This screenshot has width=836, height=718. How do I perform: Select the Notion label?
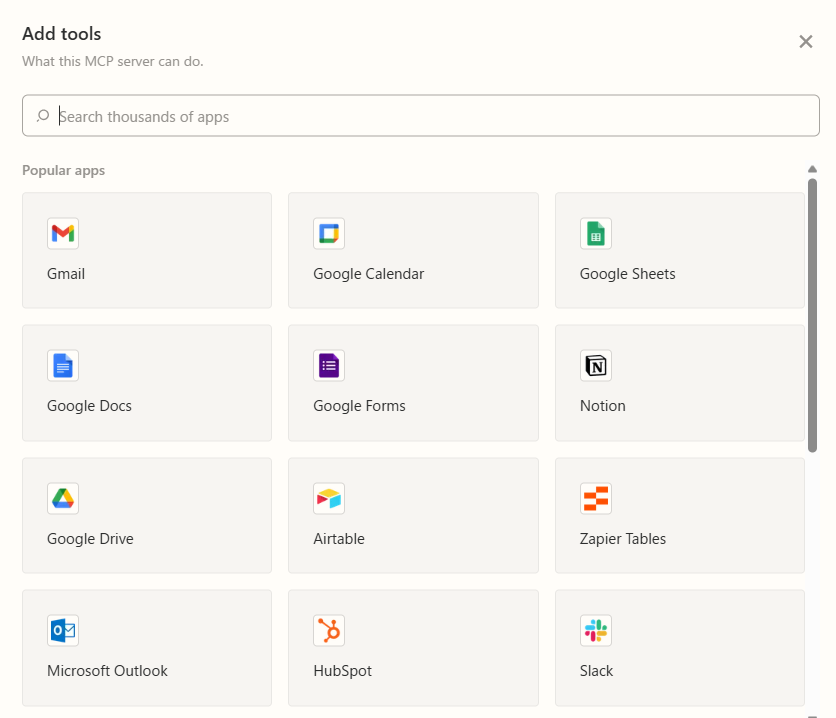point(602,406)
